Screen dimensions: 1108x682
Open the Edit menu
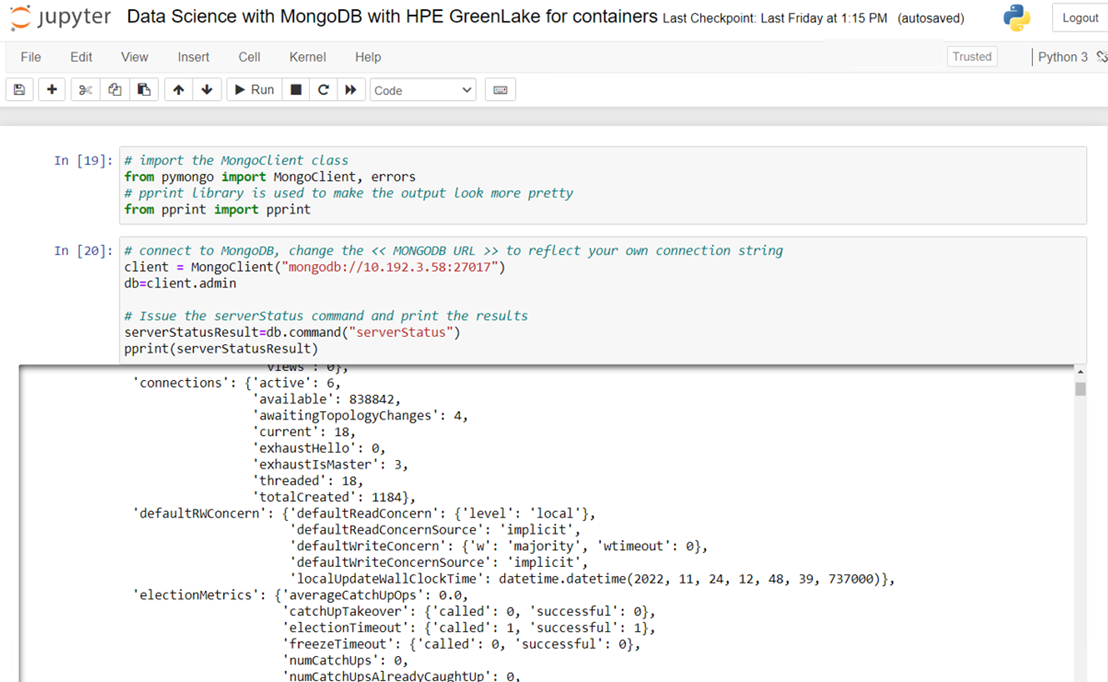pos(81,57)
